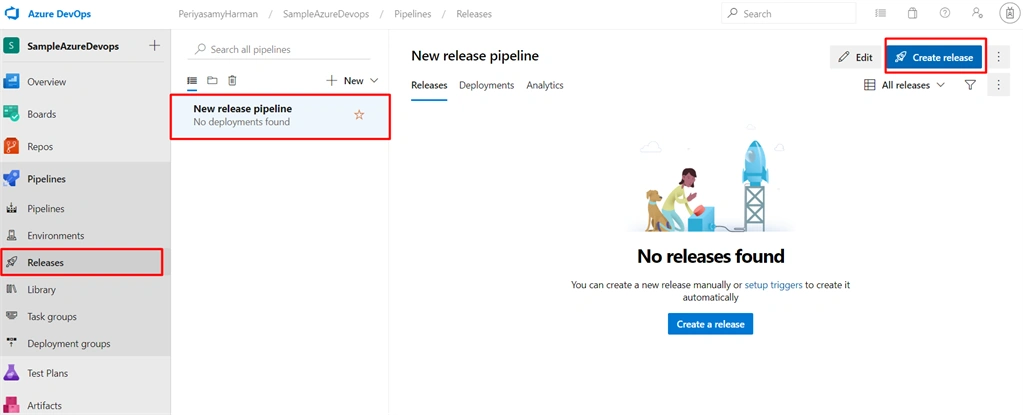Click the trash can icon above the pipeline list

point(232,80)
